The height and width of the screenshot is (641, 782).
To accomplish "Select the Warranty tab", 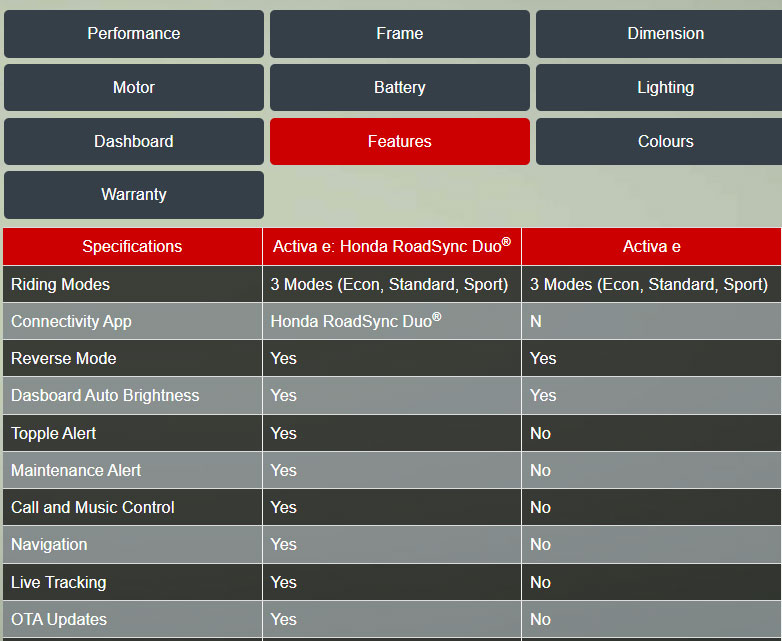I will coord(134,195).
